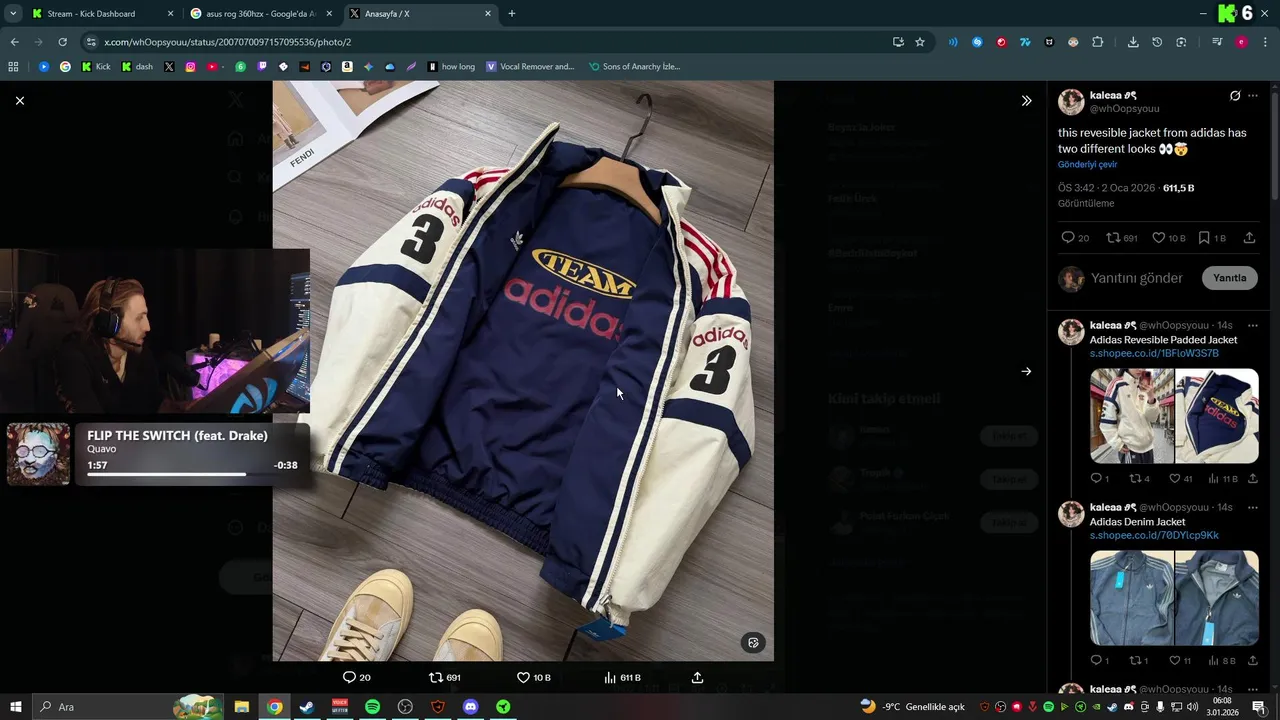Go back to the previous page
The height and width of the screenshot is (720, 1280).
14,42
